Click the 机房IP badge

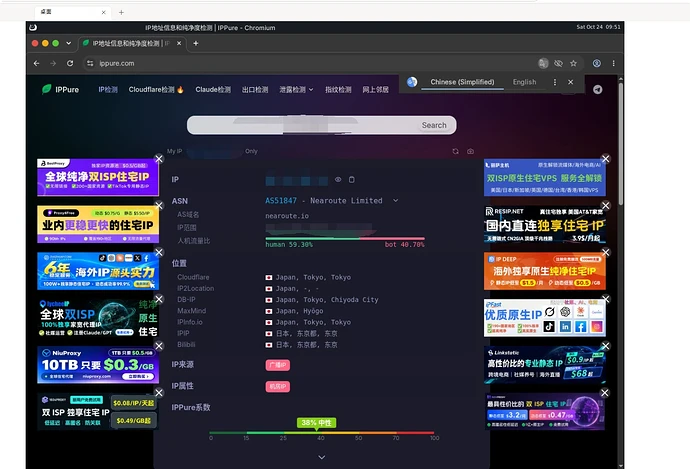[278, 387]
